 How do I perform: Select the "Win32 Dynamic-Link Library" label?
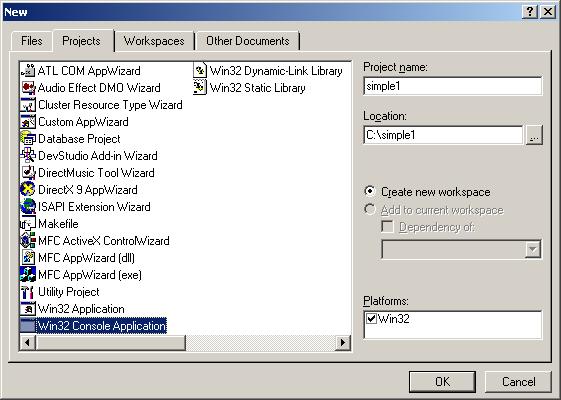click(x=276, y=71)
